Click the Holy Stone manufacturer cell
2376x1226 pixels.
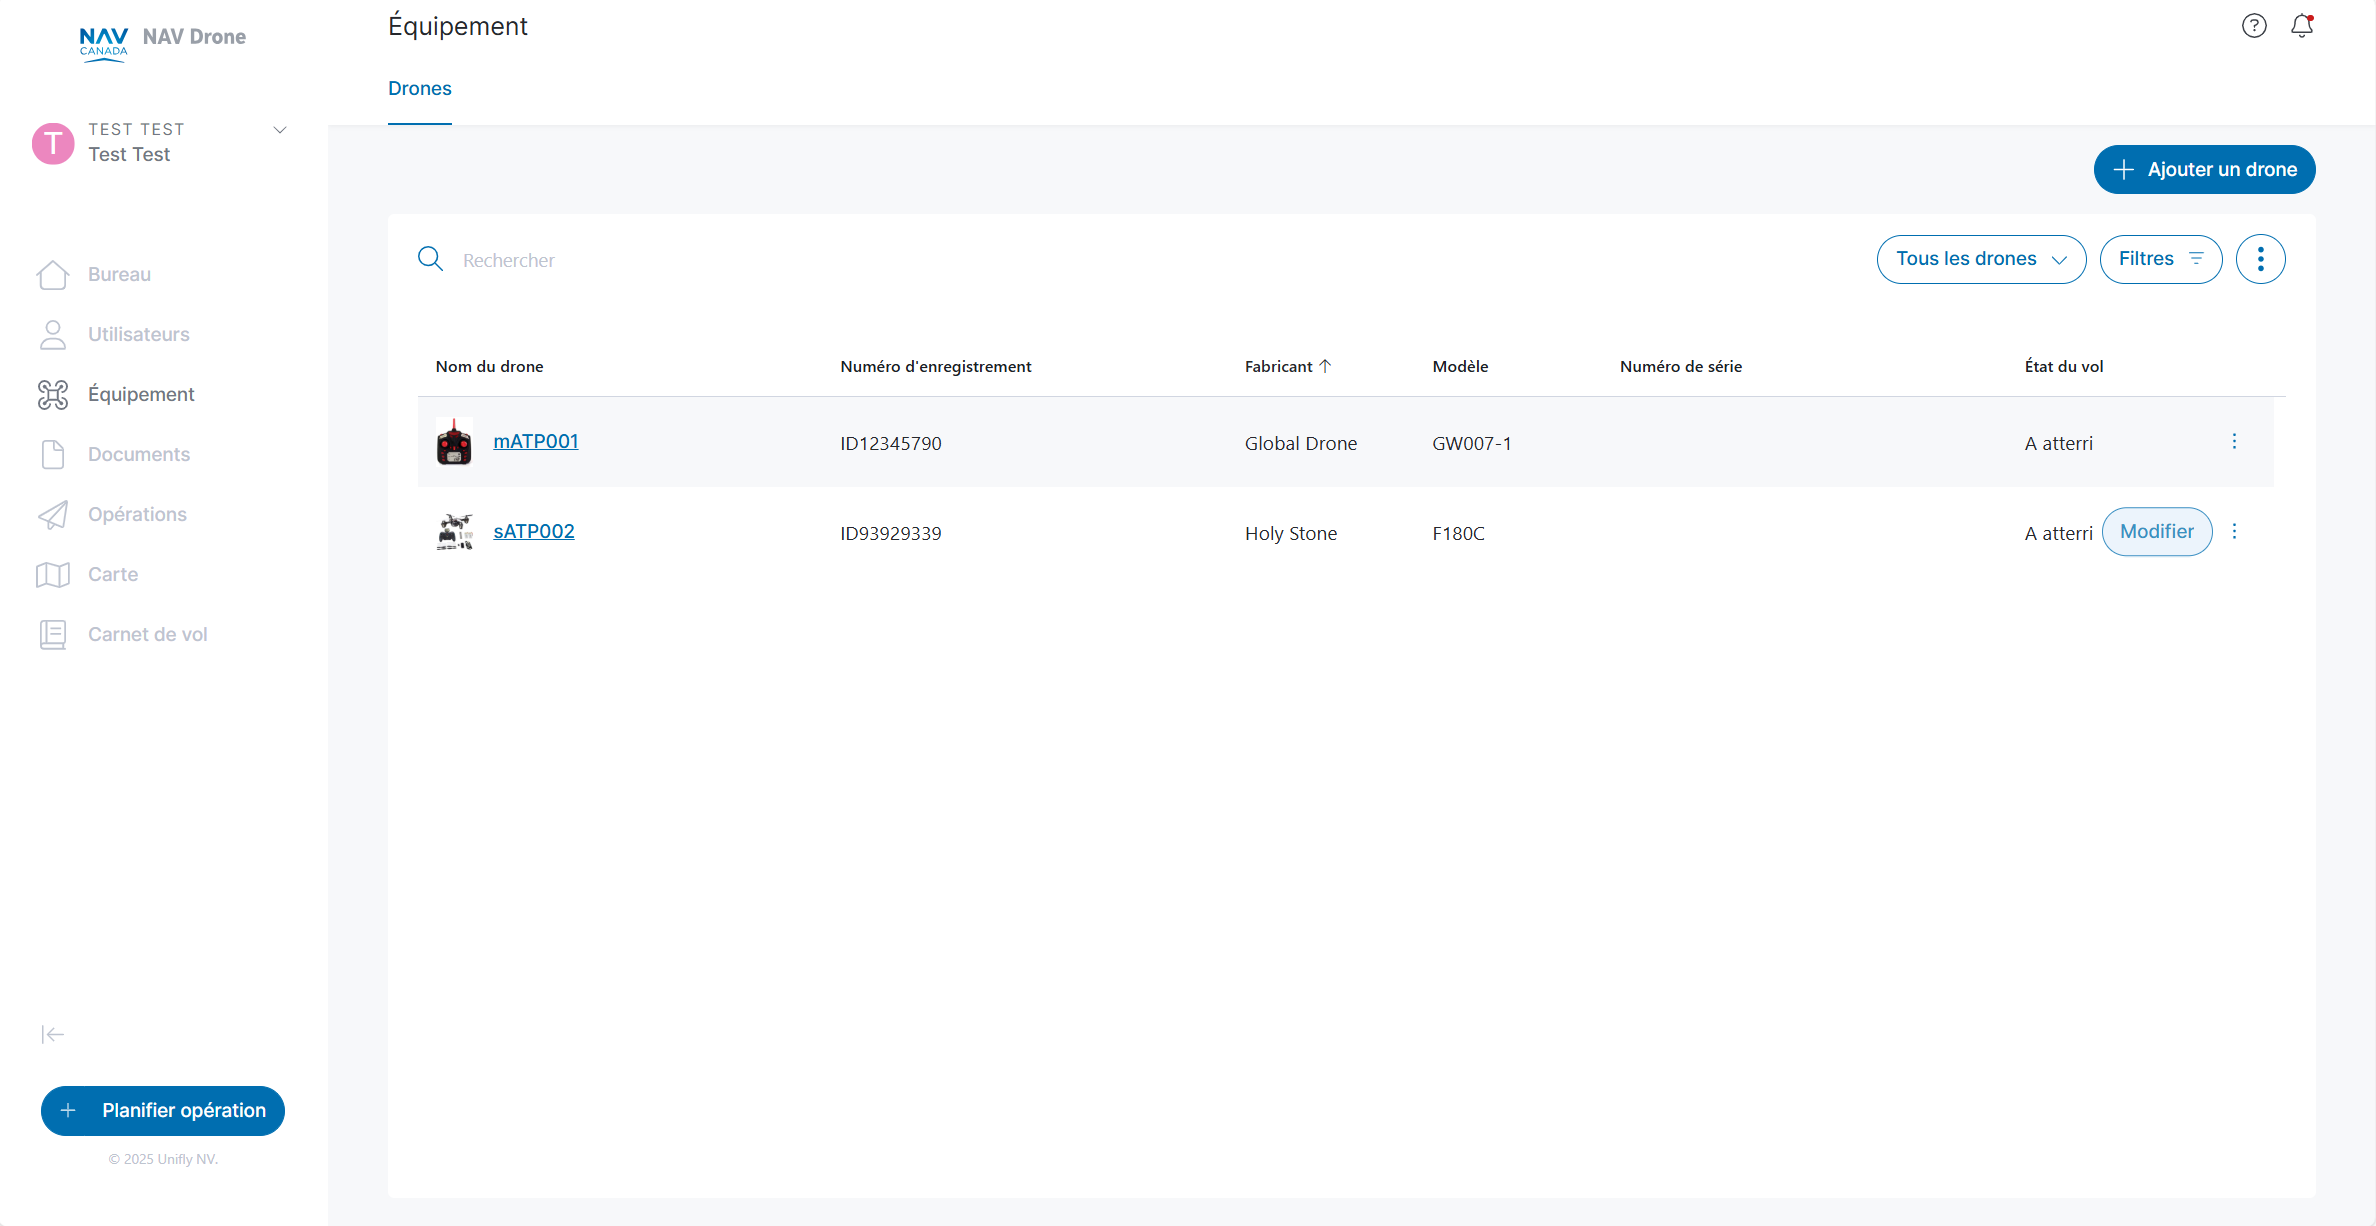tap(1291, 533)
